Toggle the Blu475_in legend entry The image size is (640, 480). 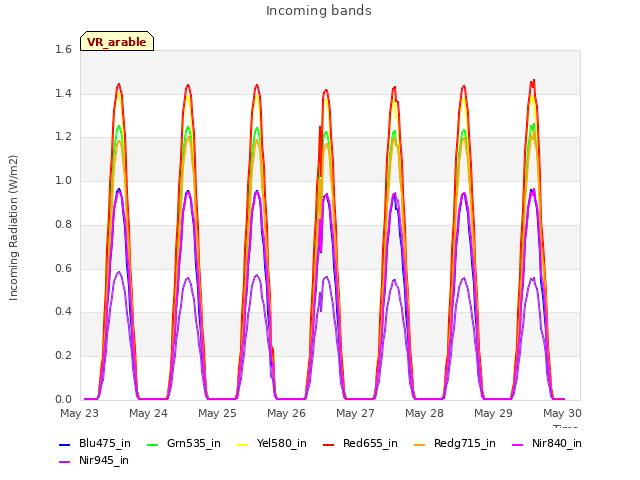point(95,444)
